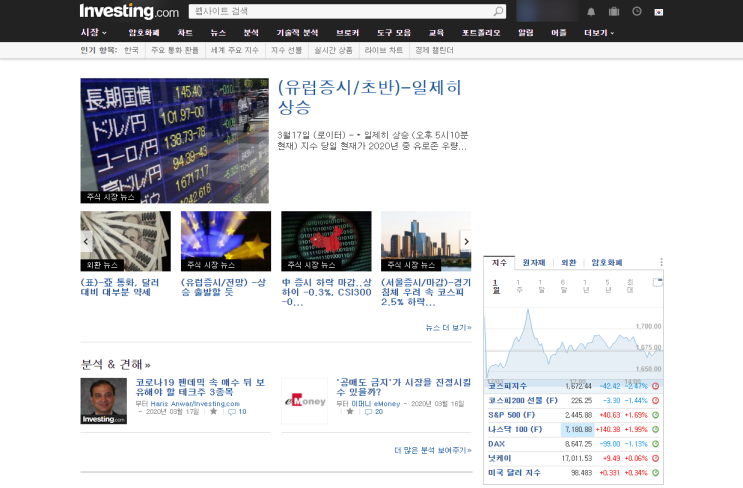Select the 지수 tab in widget
This screenshot has width=743, height=488.
pyautogui.click(x=499, y=262)
